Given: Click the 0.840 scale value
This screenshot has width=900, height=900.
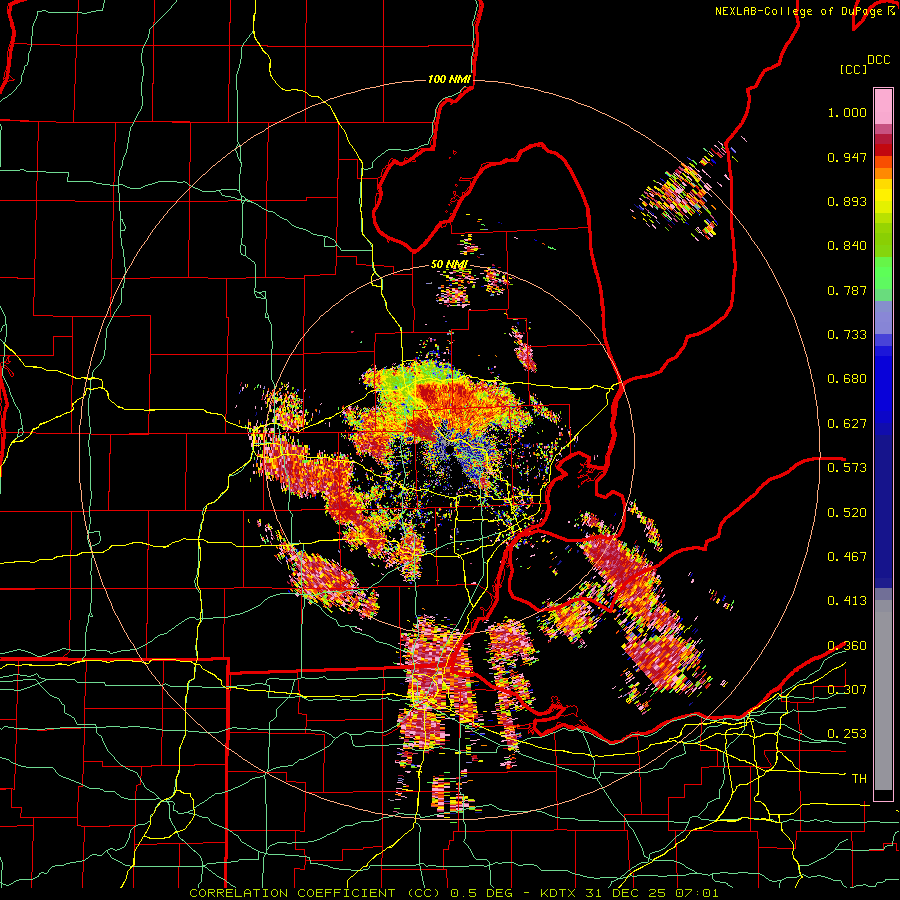Looking at the screenshot, I should coord(847,246).
